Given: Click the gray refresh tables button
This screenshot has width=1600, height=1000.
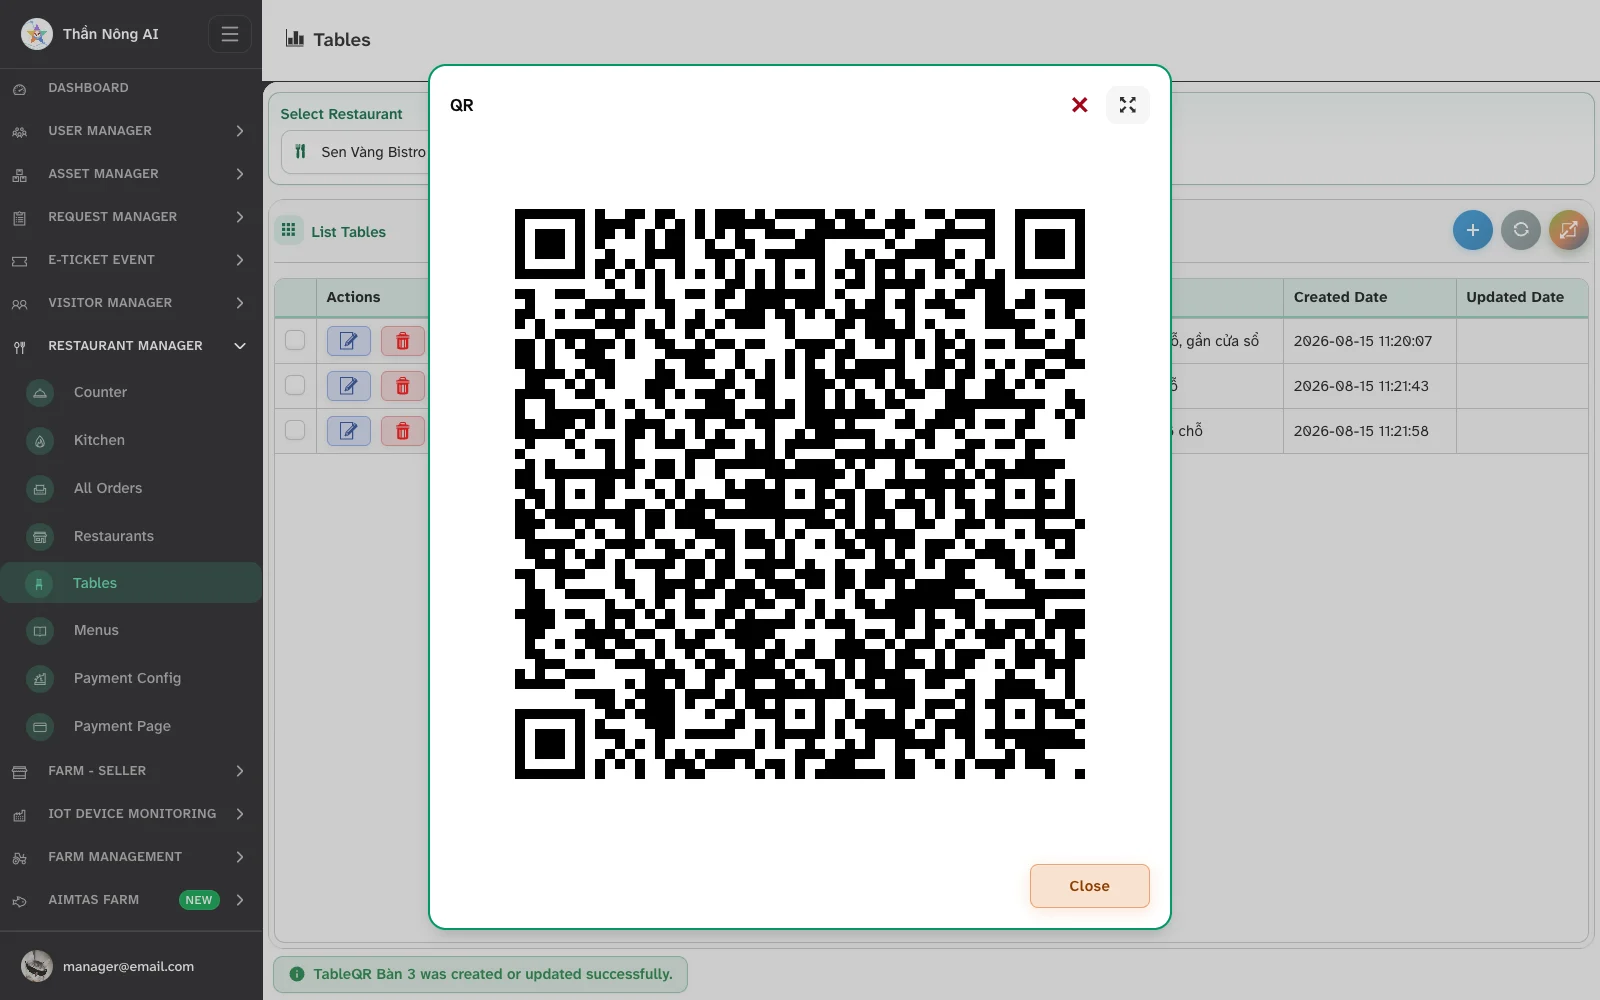Looking at the screenshot, I should click(1520, 230).
